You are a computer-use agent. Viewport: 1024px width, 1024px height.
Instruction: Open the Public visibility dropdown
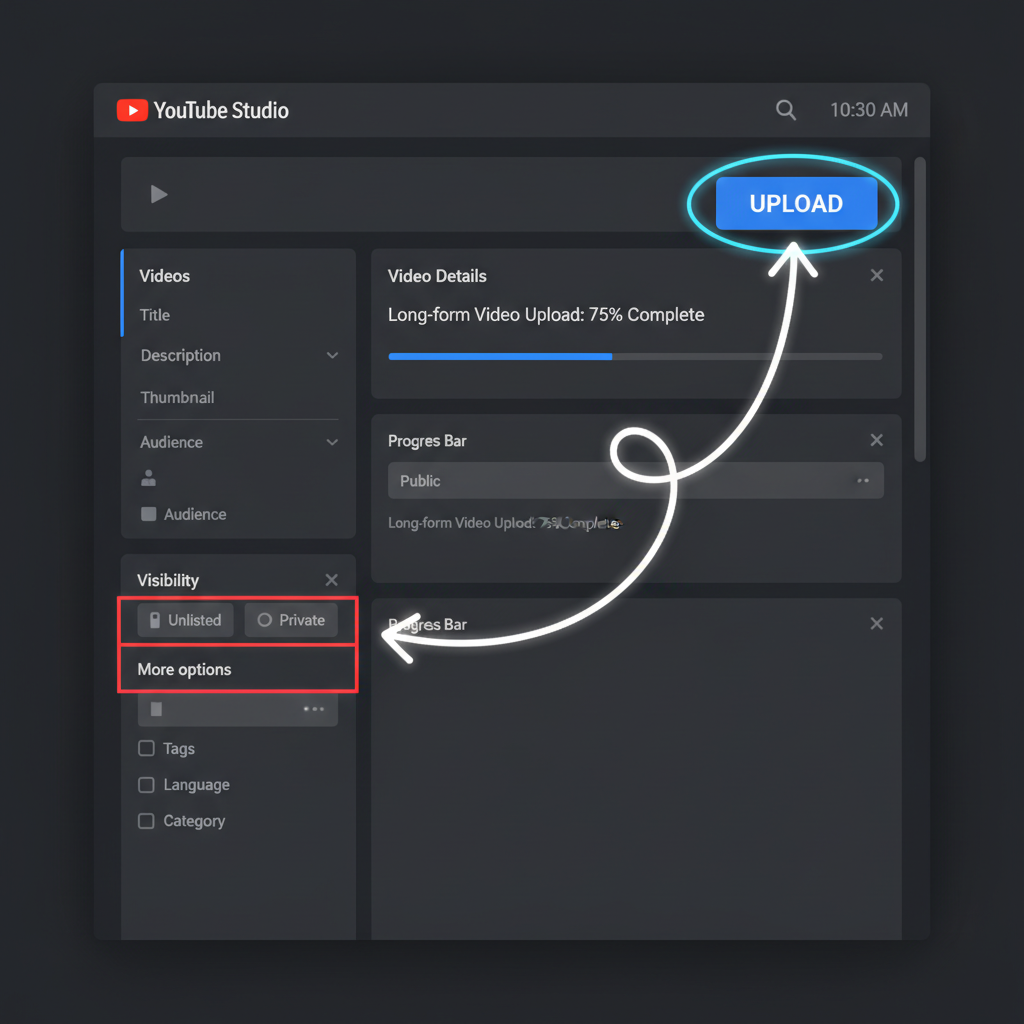click(x=635, y=481)
